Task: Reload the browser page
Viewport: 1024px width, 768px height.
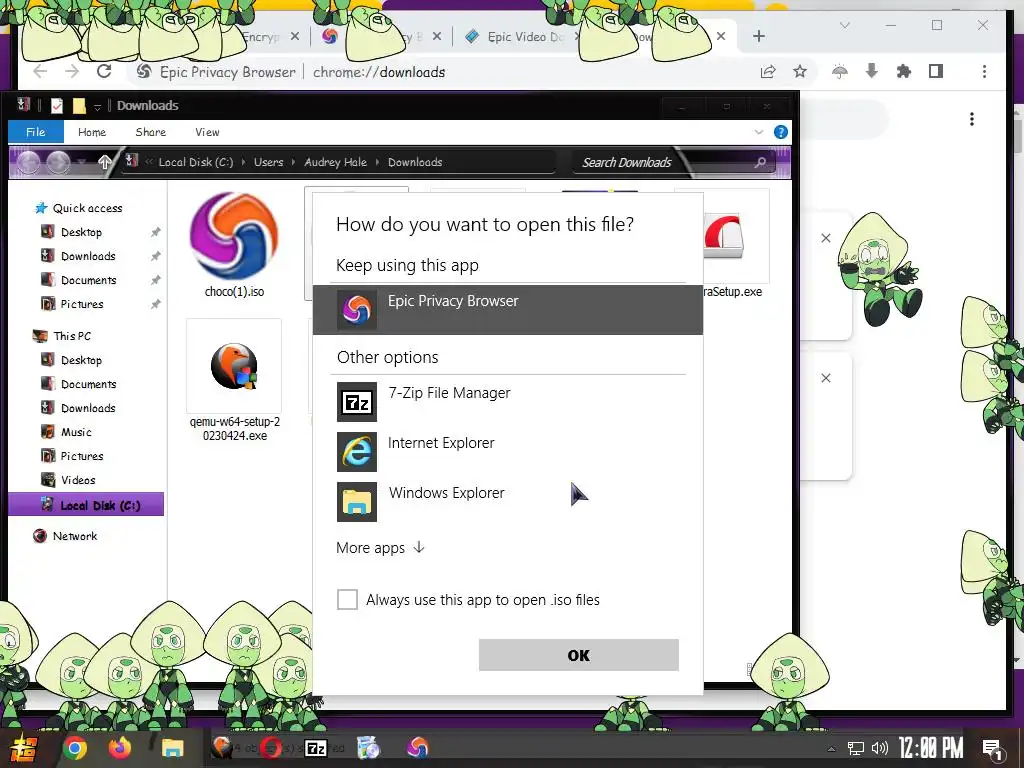Action: pyautogui.click(x=104, y=72)
